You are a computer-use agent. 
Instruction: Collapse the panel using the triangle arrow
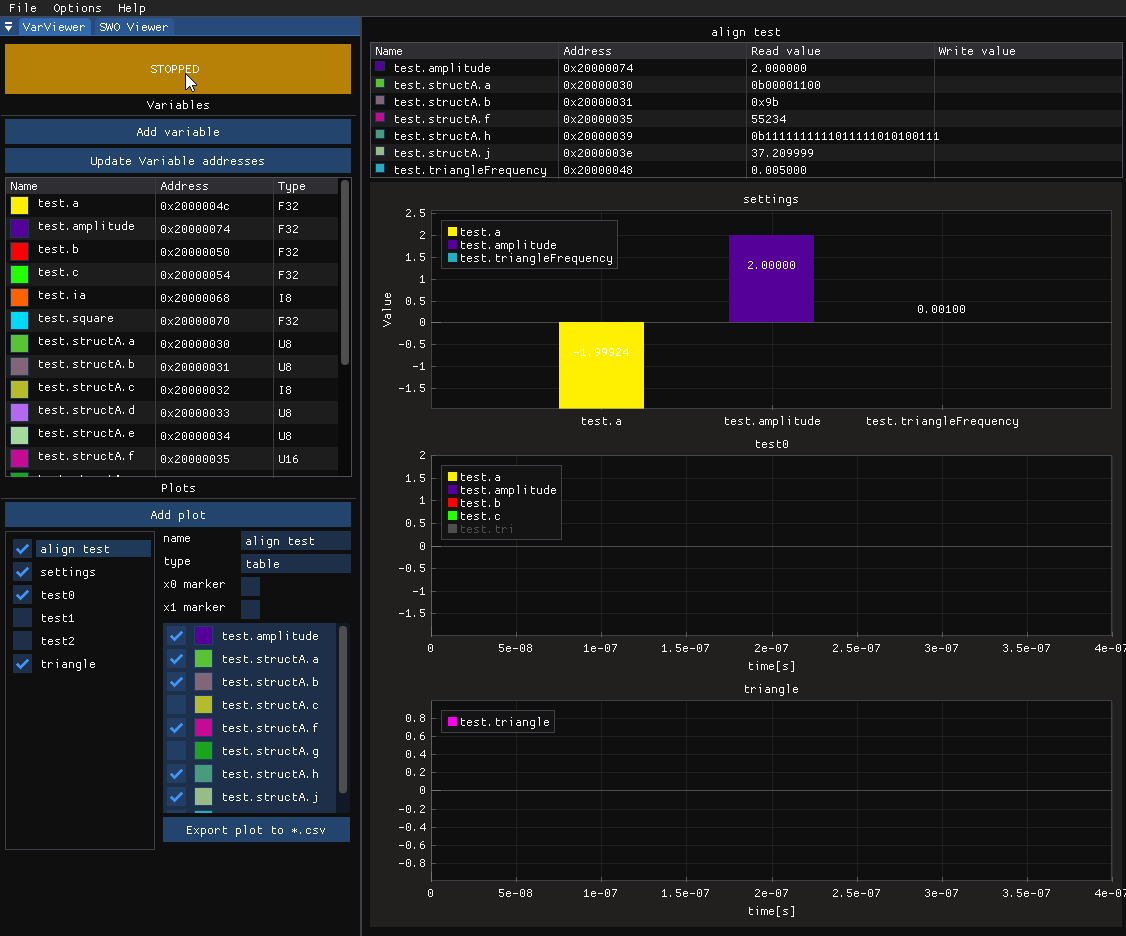point(9,27)
